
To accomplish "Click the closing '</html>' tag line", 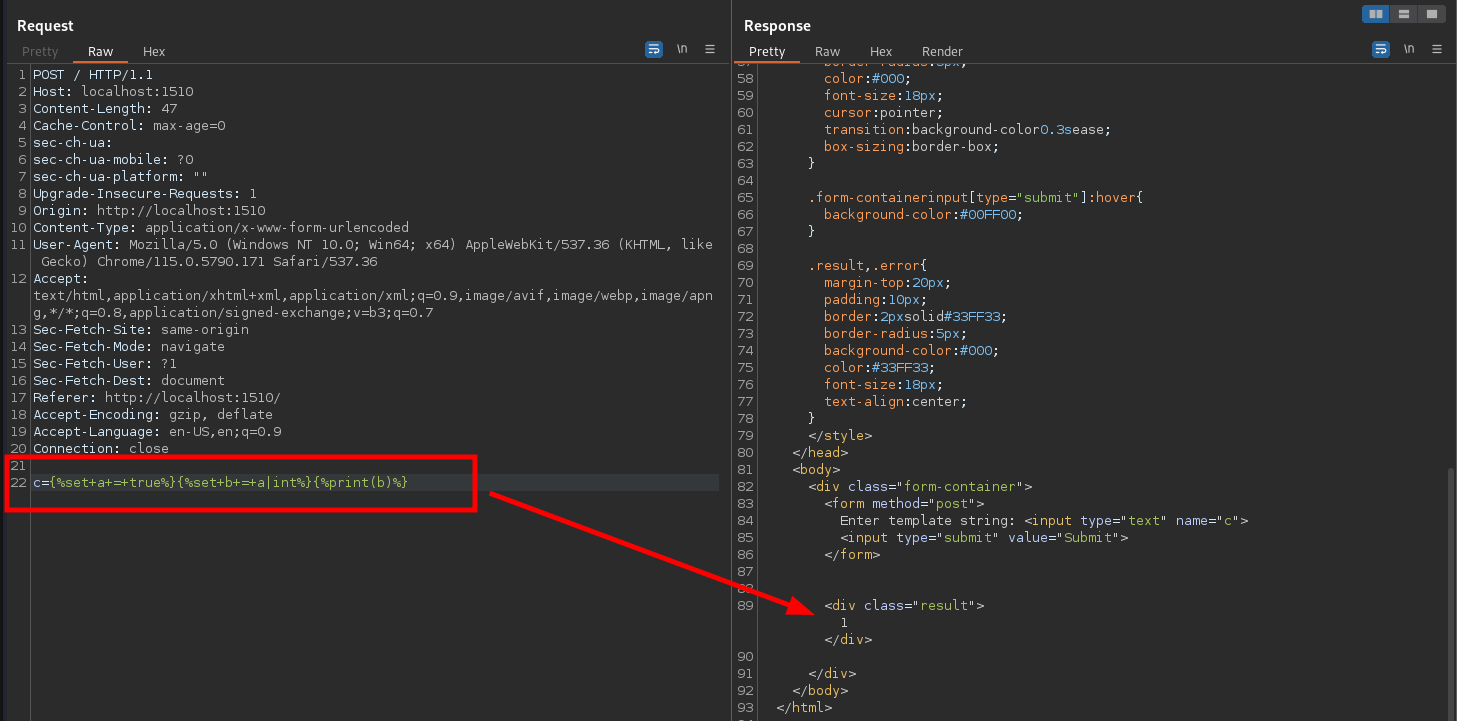I will (804, 707).
